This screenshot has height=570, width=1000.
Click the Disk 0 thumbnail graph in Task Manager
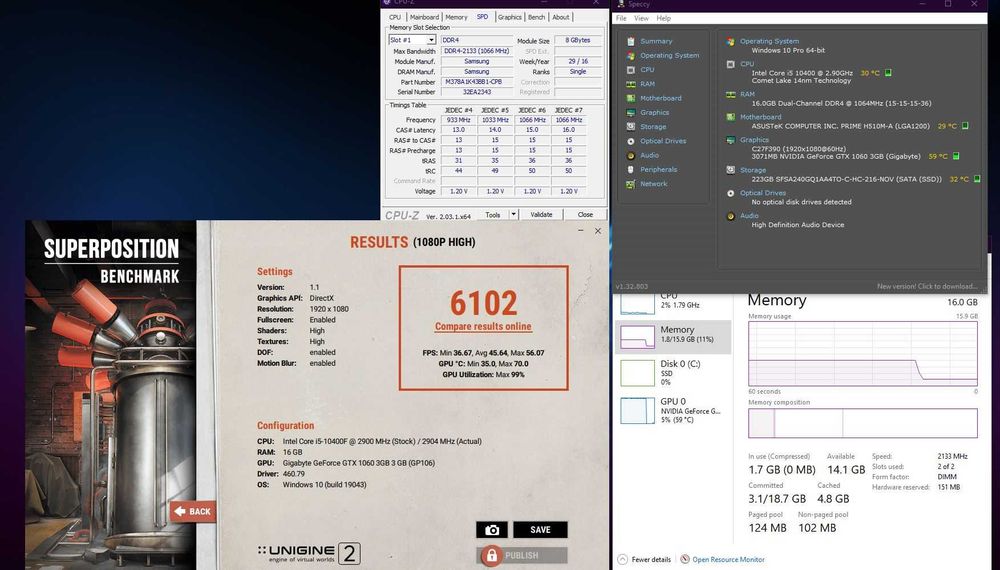tap(638, 373)
